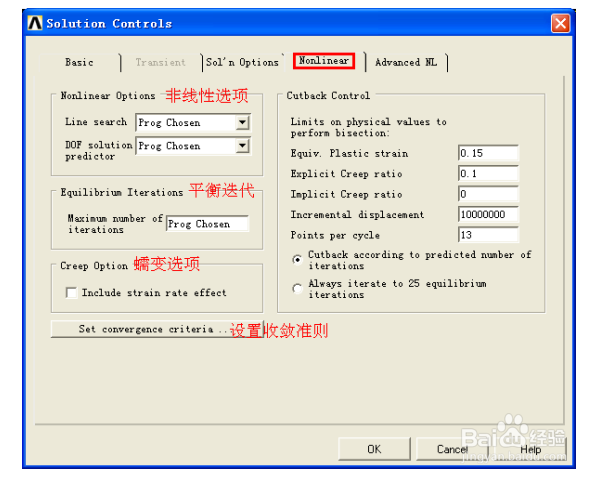Click the Maximum number of iterations field
The image size is (601, 478).
point(207,224)
